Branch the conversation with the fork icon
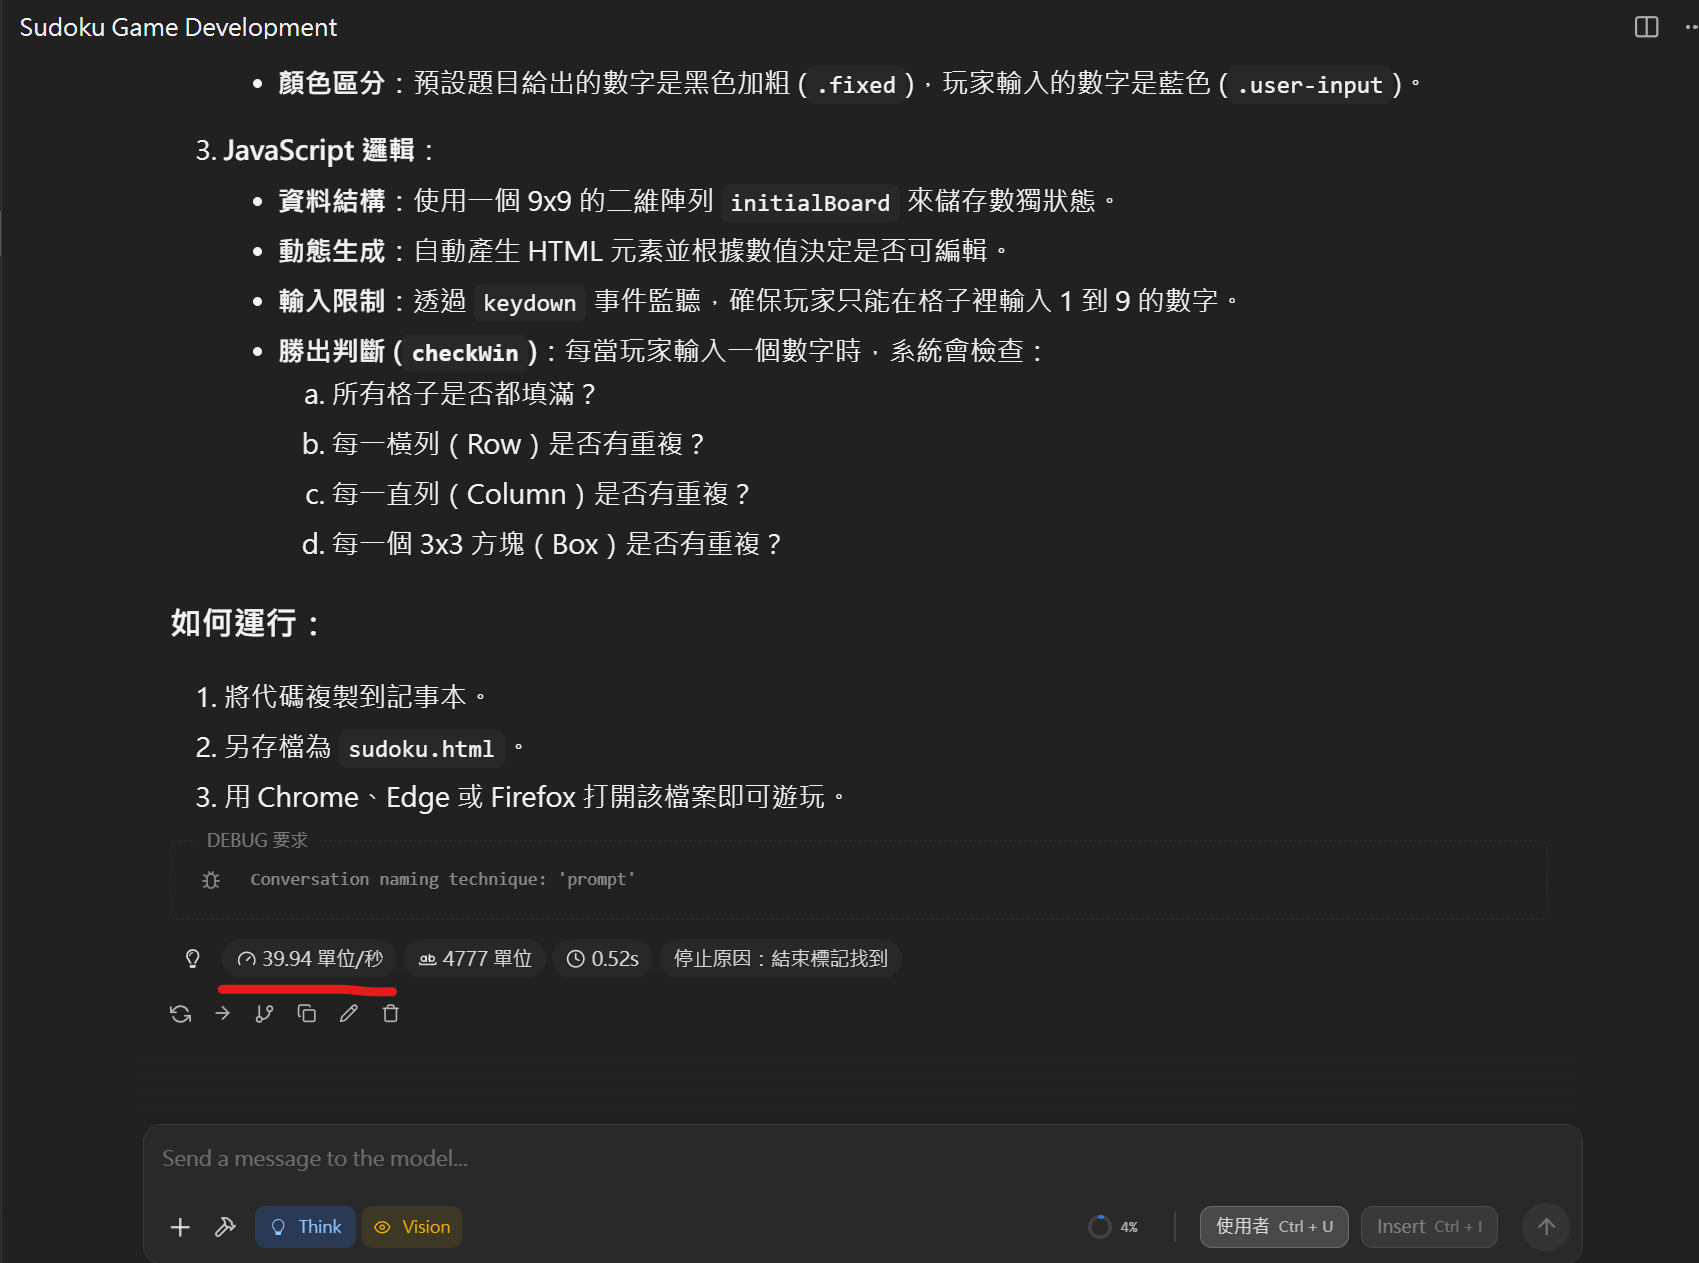Image resolution: width=1699 pixels, height=1263 pixels. (x=264, y=1014)
